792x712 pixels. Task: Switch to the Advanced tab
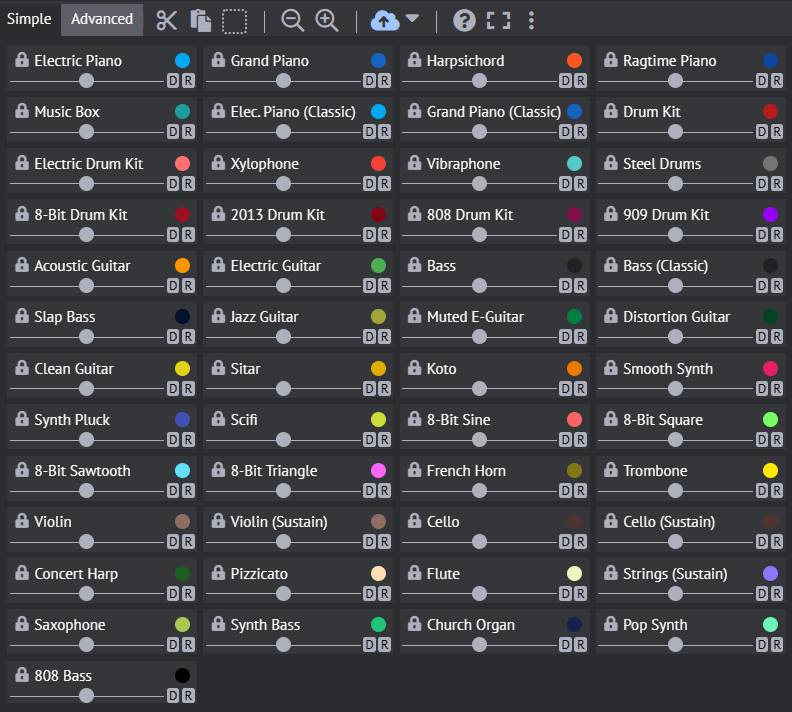[102, 19]
